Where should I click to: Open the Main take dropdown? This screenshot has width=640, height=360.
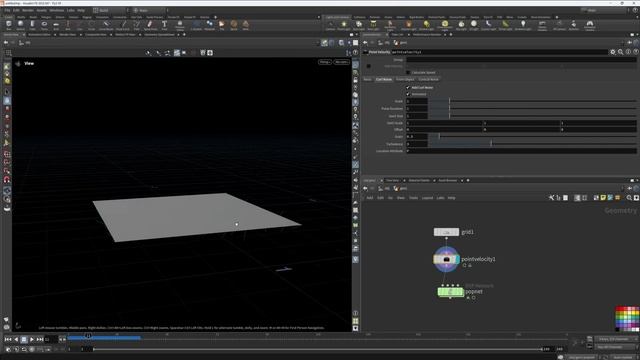[149, 10]
